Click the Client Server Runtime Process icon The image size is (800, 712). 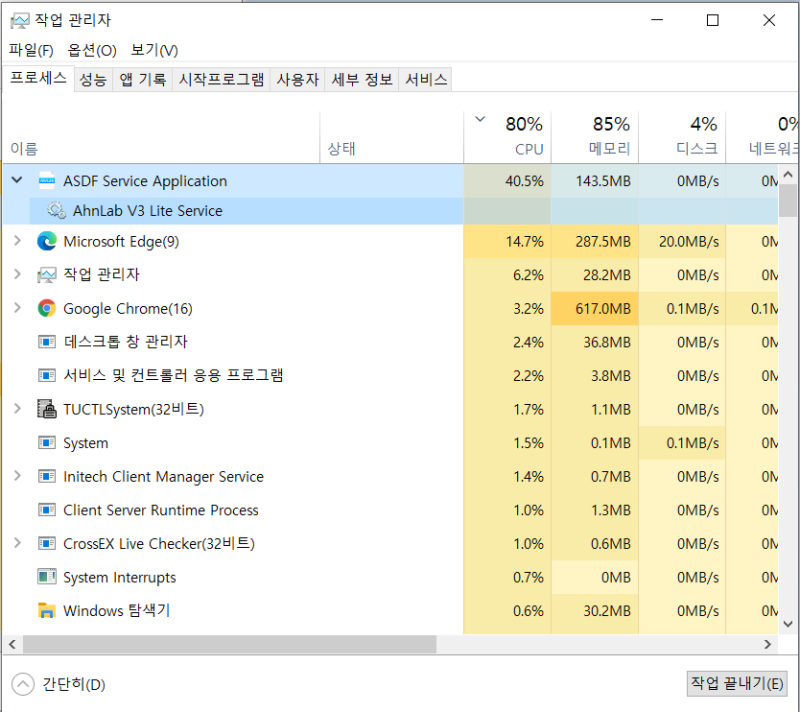click(x=47, y=510)
